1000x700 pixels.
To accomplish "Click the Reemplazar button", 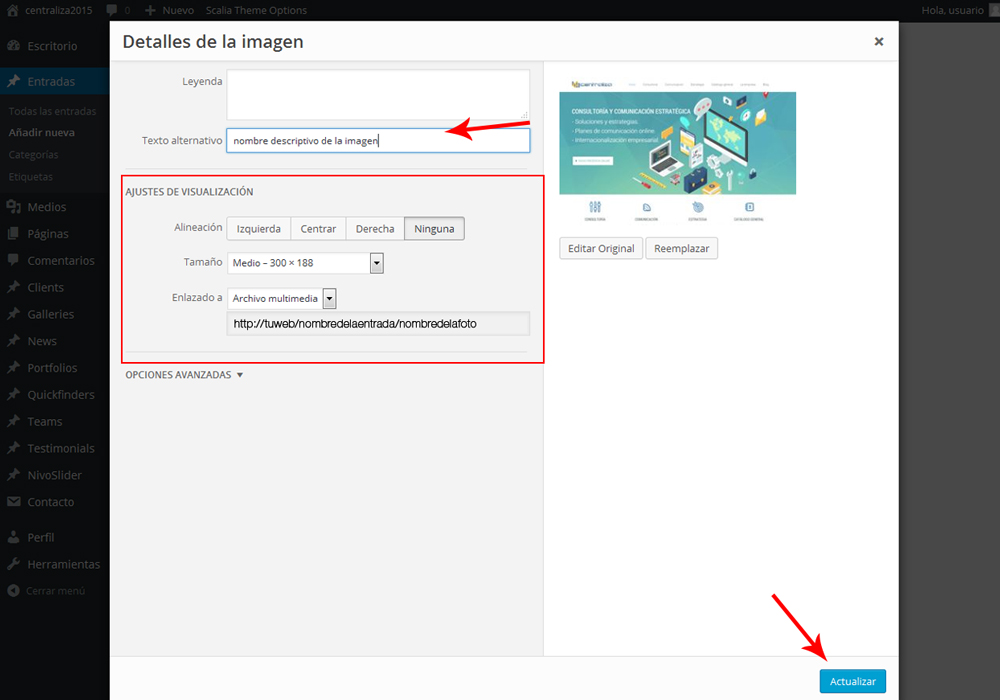I will (x=681, y=248).
